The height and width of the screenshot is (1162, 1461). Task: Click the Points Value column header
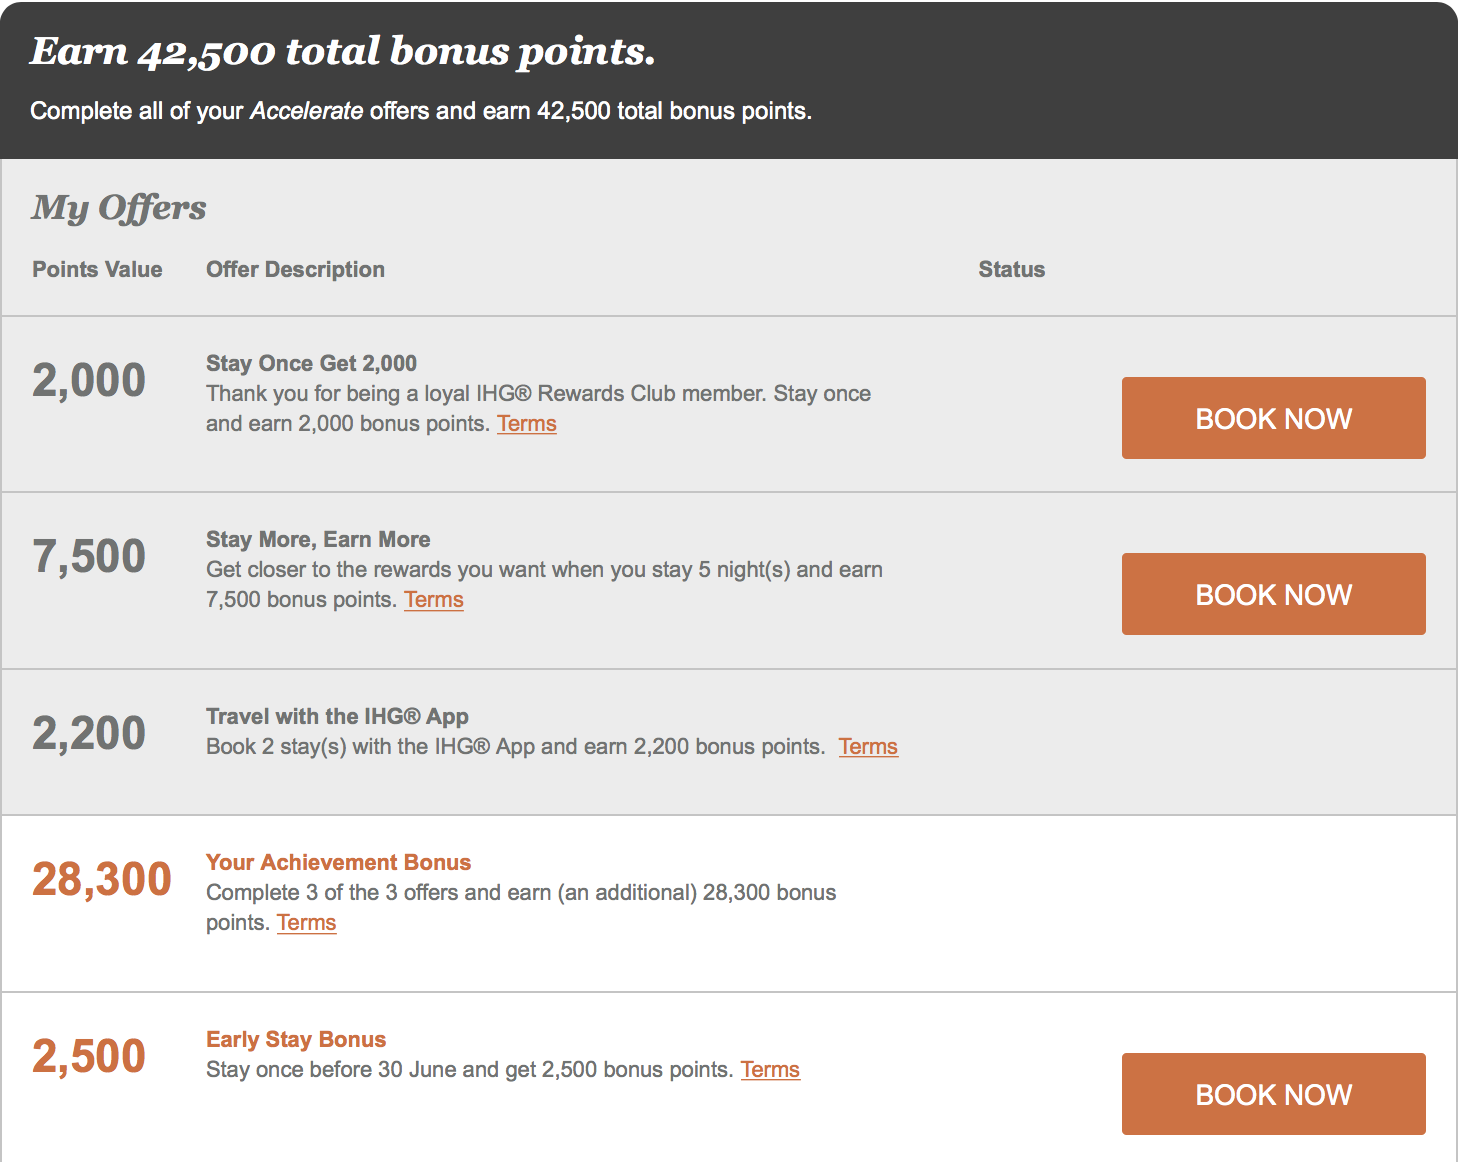coord(97,269)
